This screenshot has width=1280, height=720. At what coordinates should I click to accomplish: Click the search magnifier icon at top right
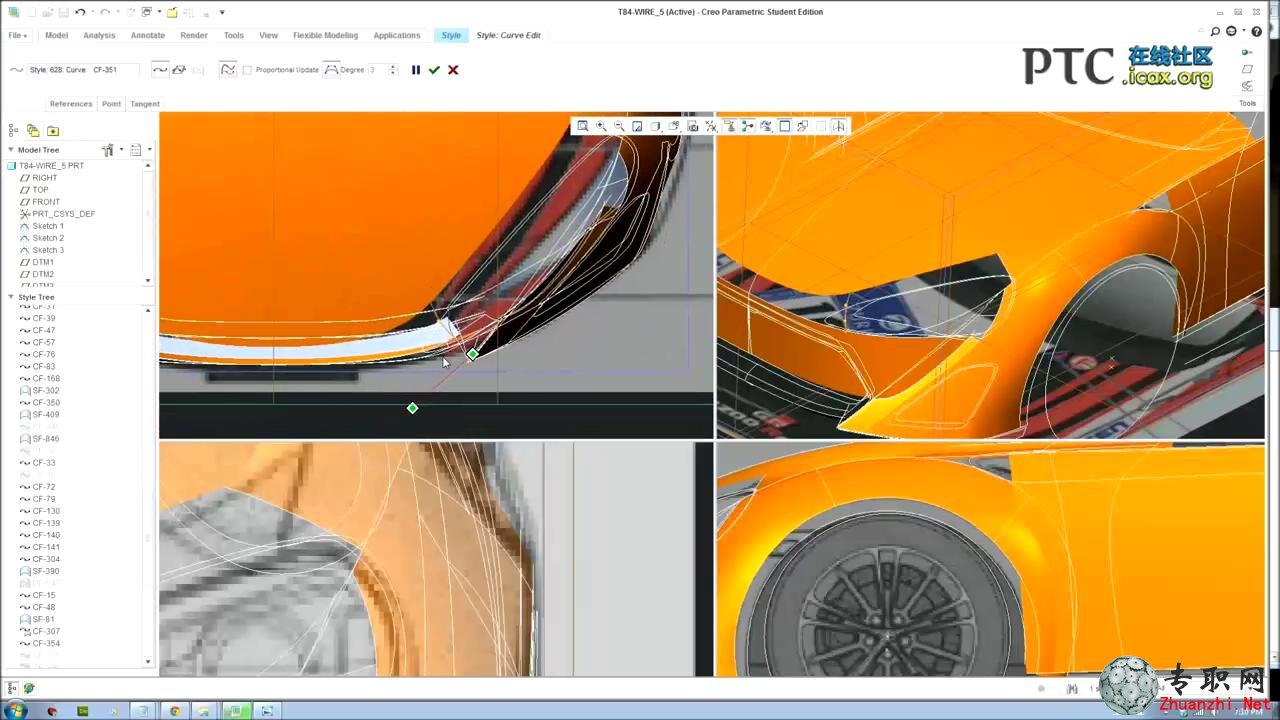1215,32
